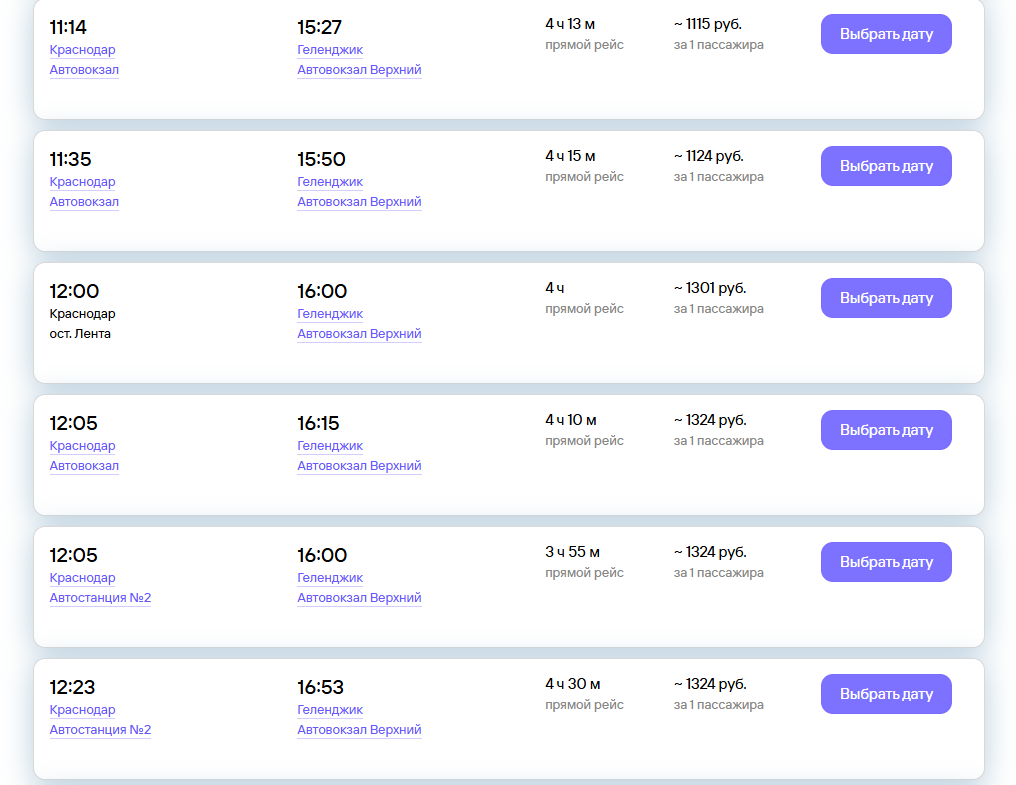Open Автостанция №2 link in the 3 ч 55 м trip
Viewport: 1016px width, 785px height.
(100, 598)
